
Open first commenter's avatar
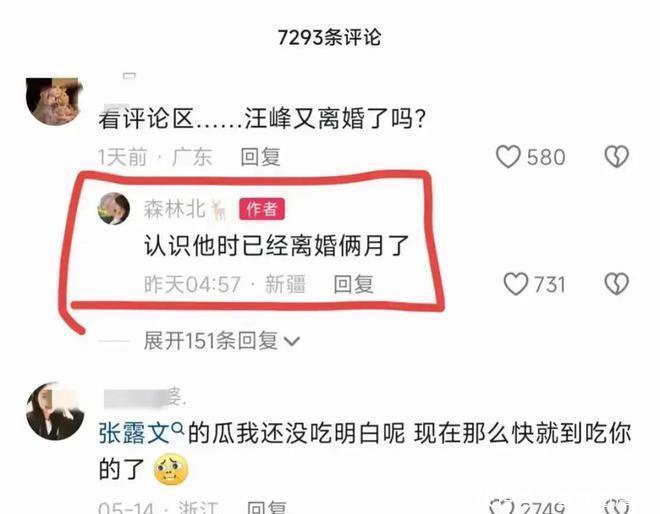click(54, 101)
